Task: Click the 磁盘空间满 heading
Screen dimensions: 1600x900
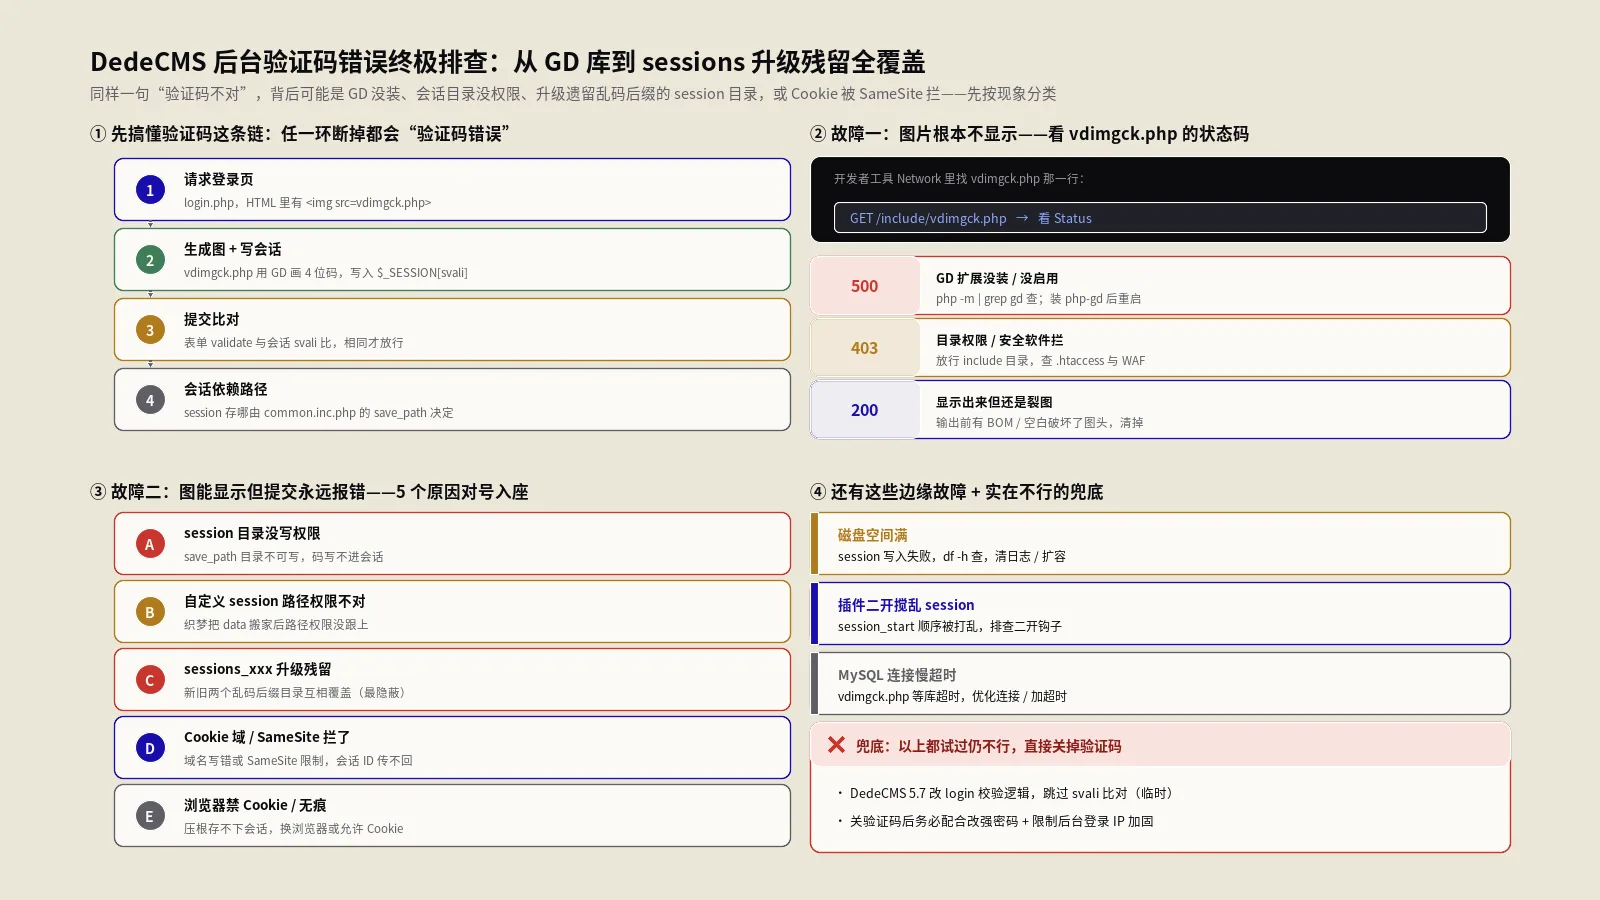Action: (x=873, y=535)
